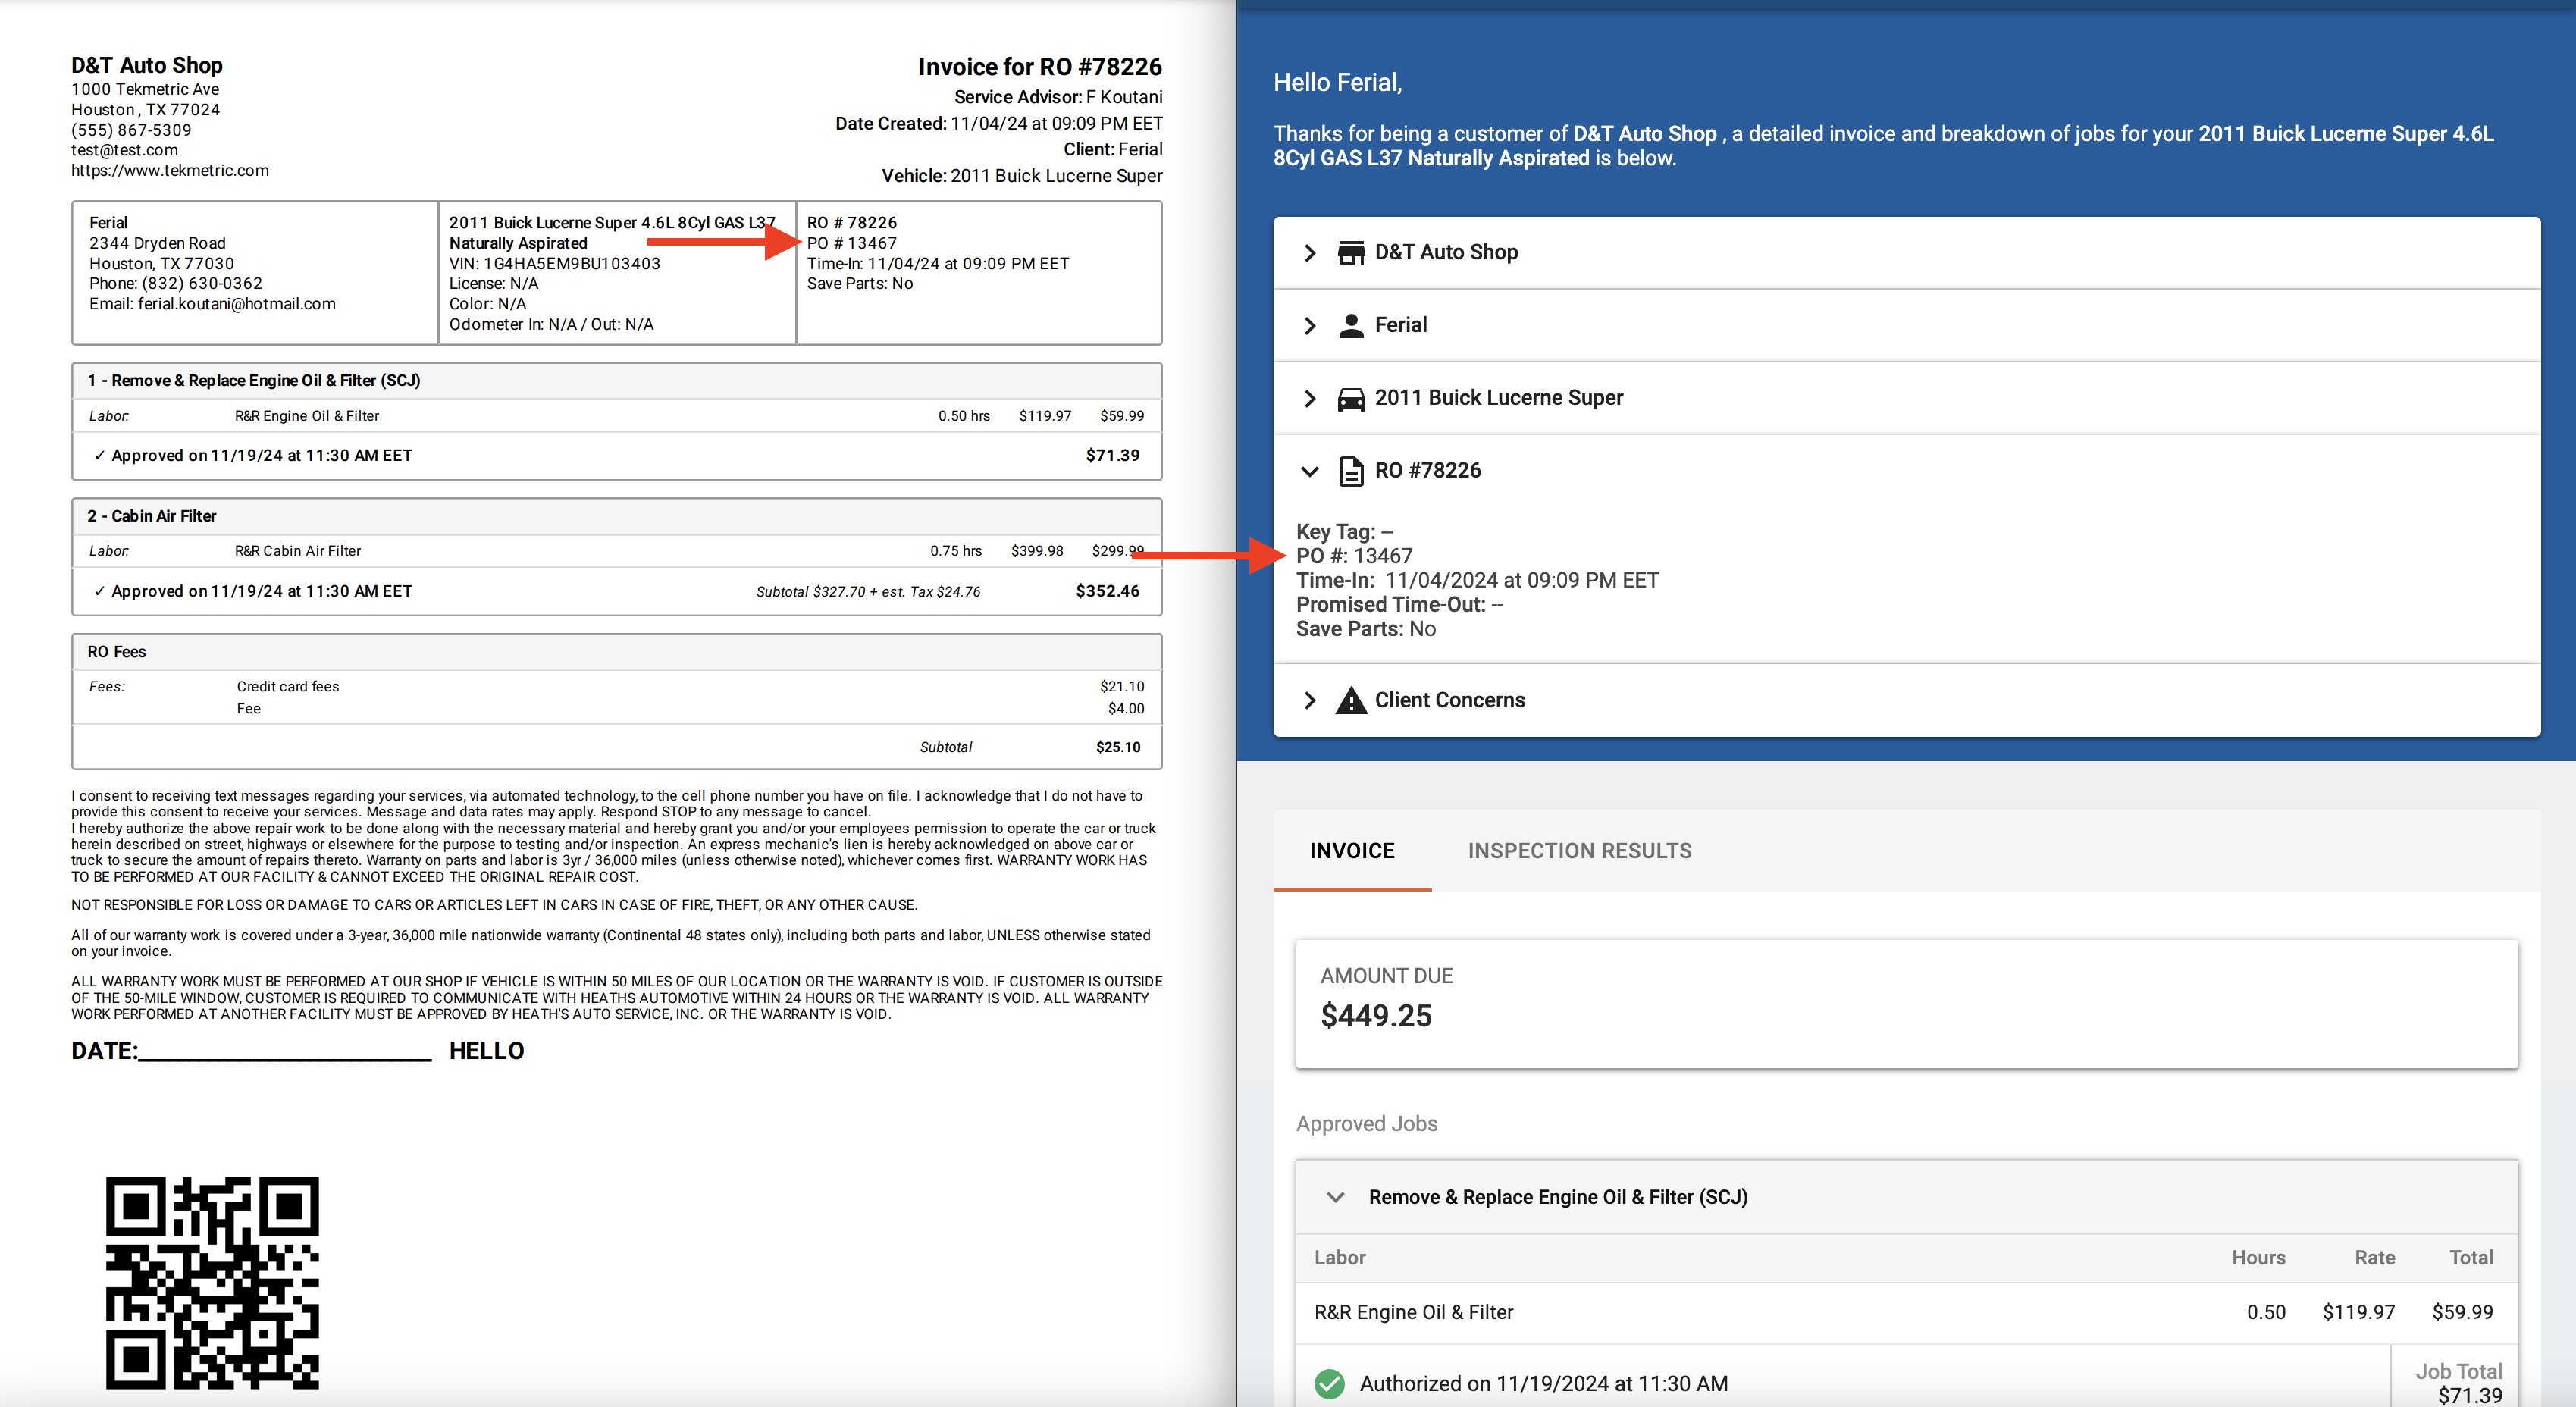The height and width of the screenshot is (1407, 2576).
Task: Collapse the RO #78226 section chevron
Action: coord(1309,471)
